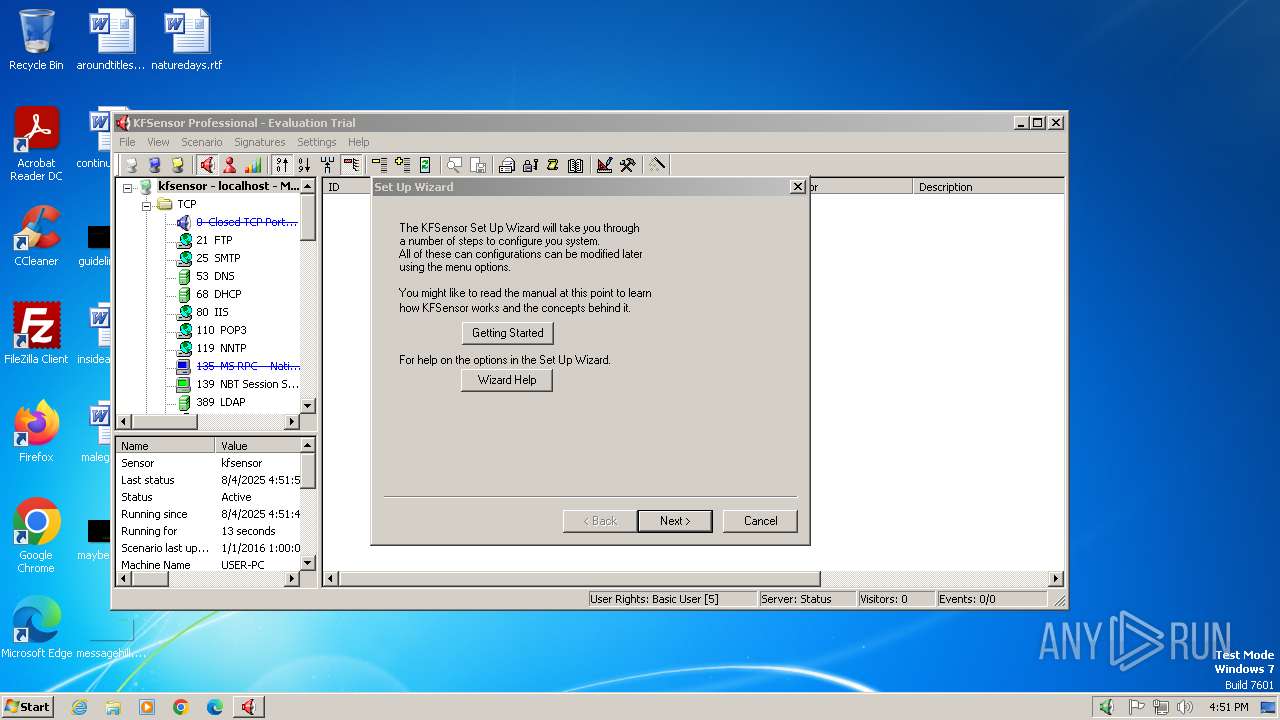Click the gray server icon in toolbar
This screenshot has height=720, width=1280.
point(131,165)
